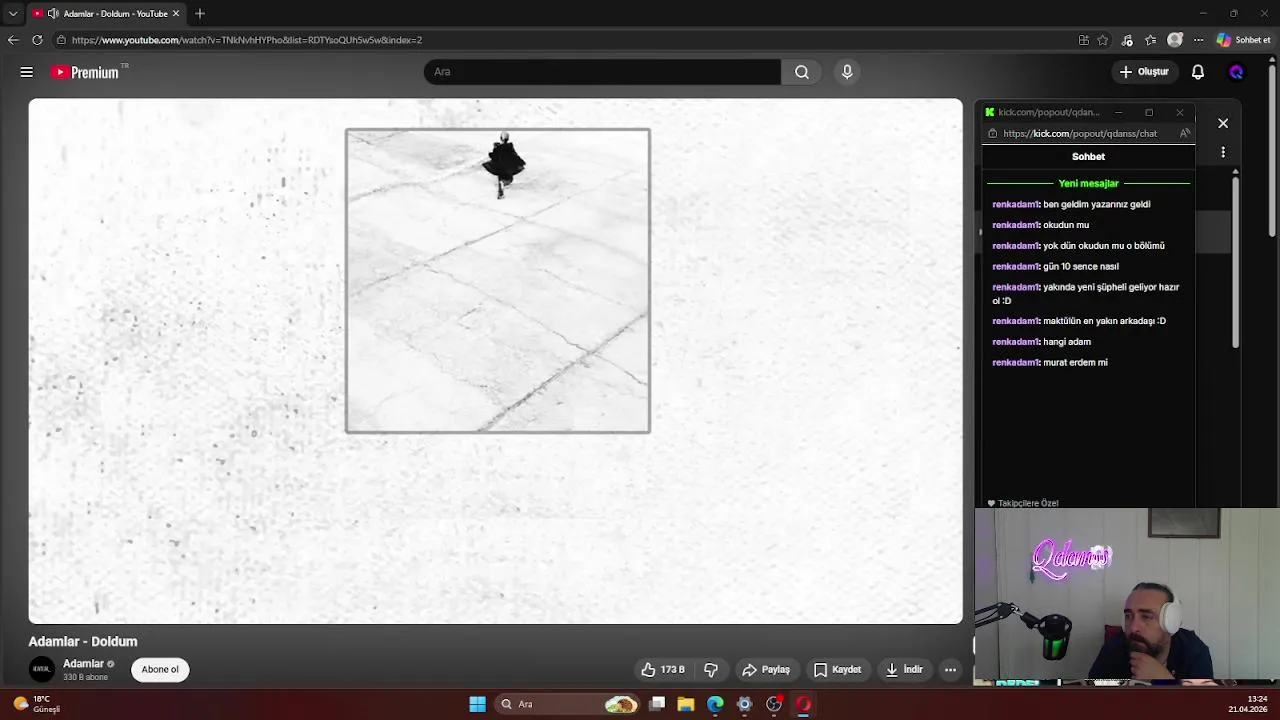Screen dimensions: 1280x720
Task: Click the video title Adamlar - Doldum
Action: (x=83, y=641)
